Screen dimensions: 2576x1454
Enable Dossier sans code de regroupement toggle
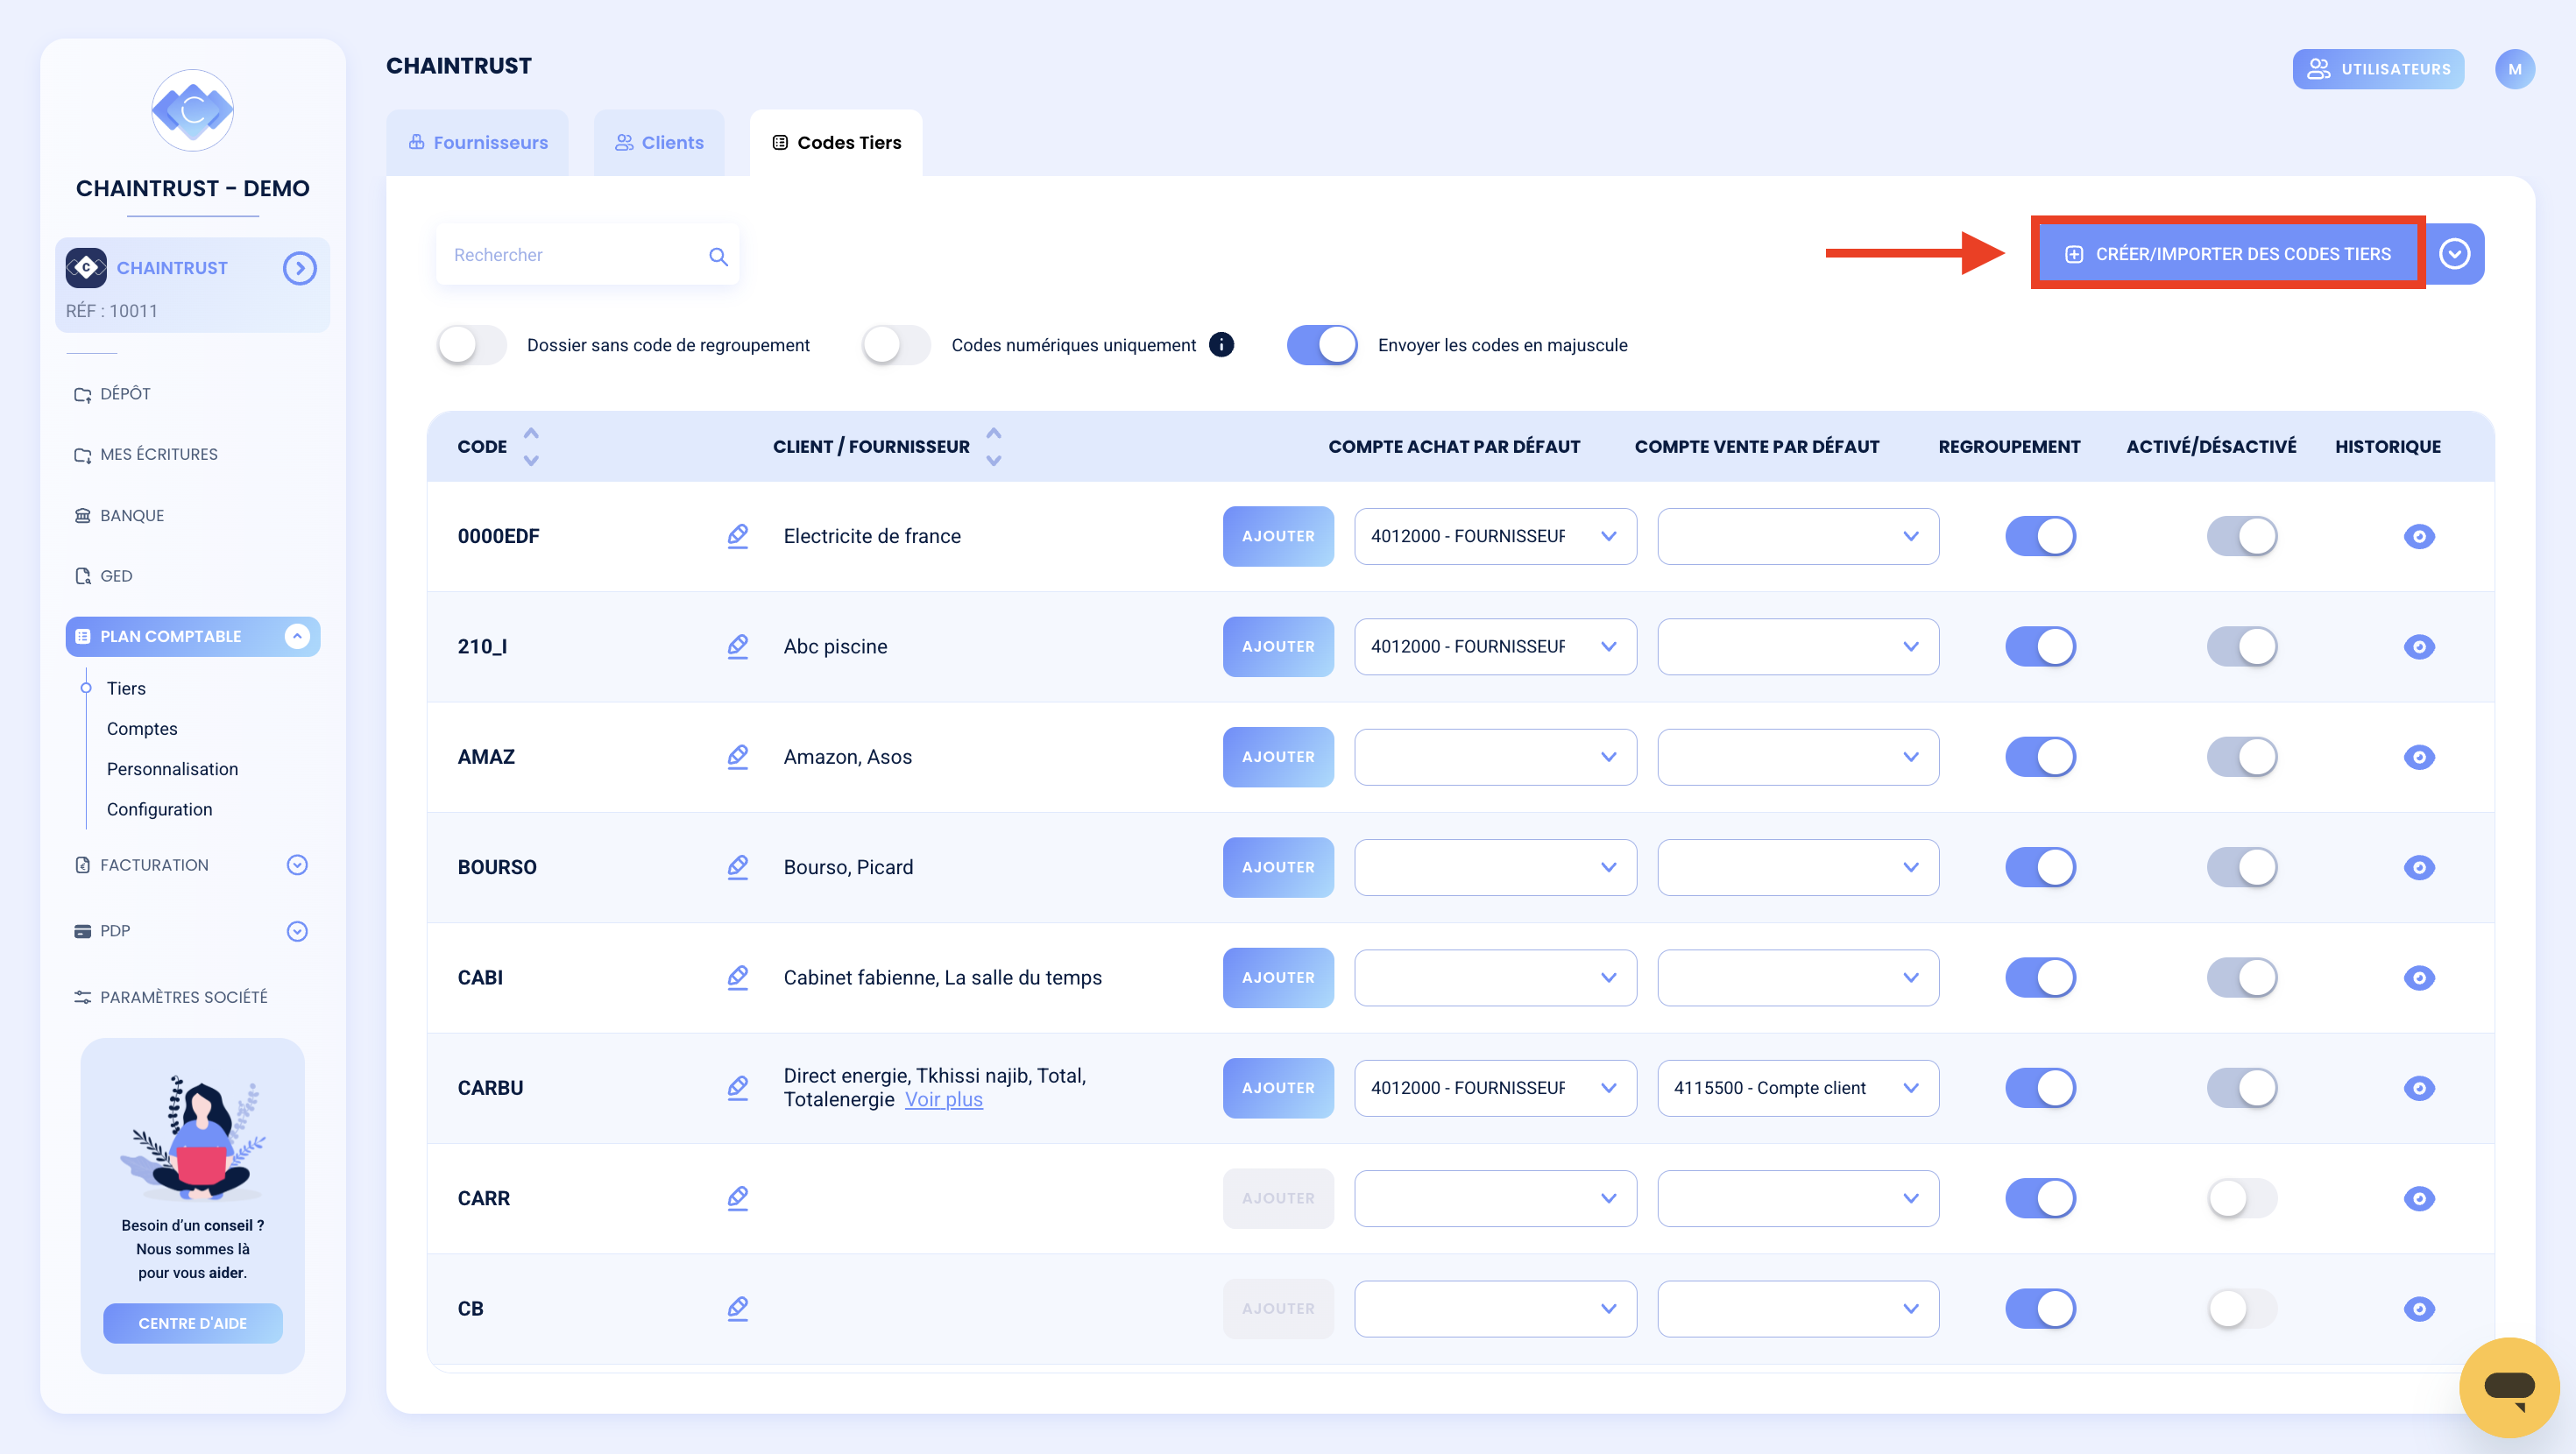pyautogui.click(x=472, y=345)
